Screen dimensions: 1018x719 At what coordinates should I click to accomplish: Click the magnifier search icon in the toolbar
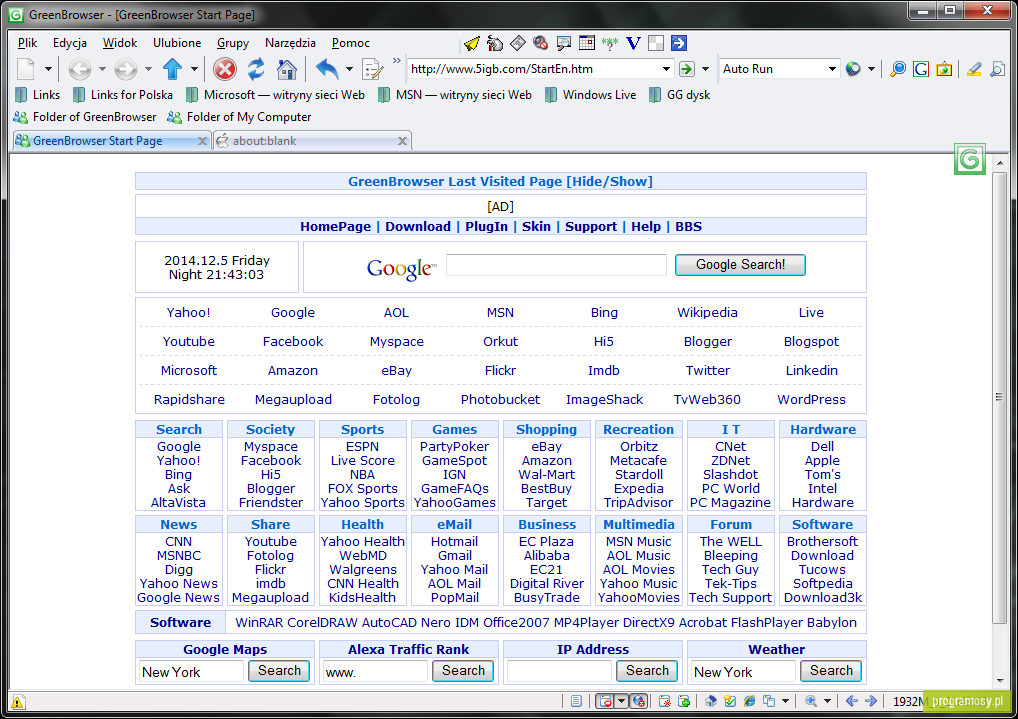[898, 69]
